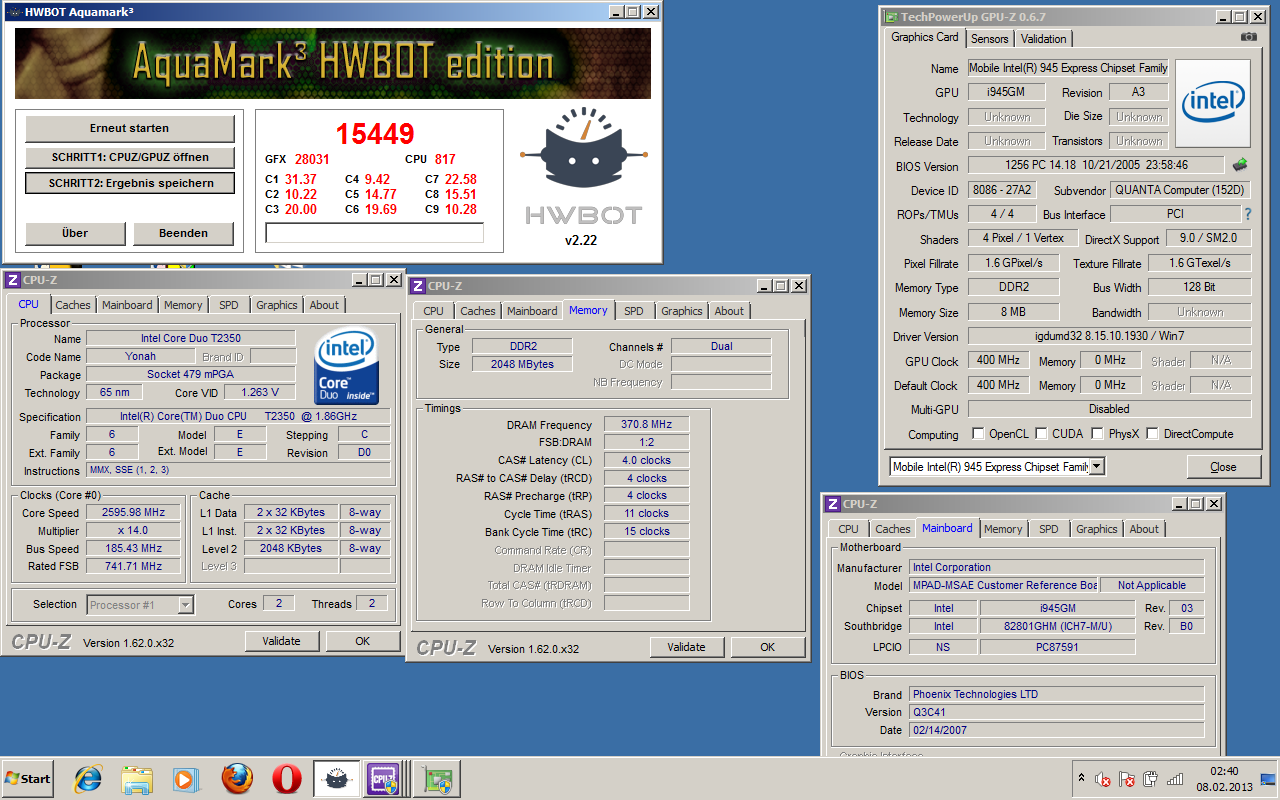The image size is (1280, 800).
Task: Click the GPU-Z screenshot camera icon
Action: point(1248,37)
